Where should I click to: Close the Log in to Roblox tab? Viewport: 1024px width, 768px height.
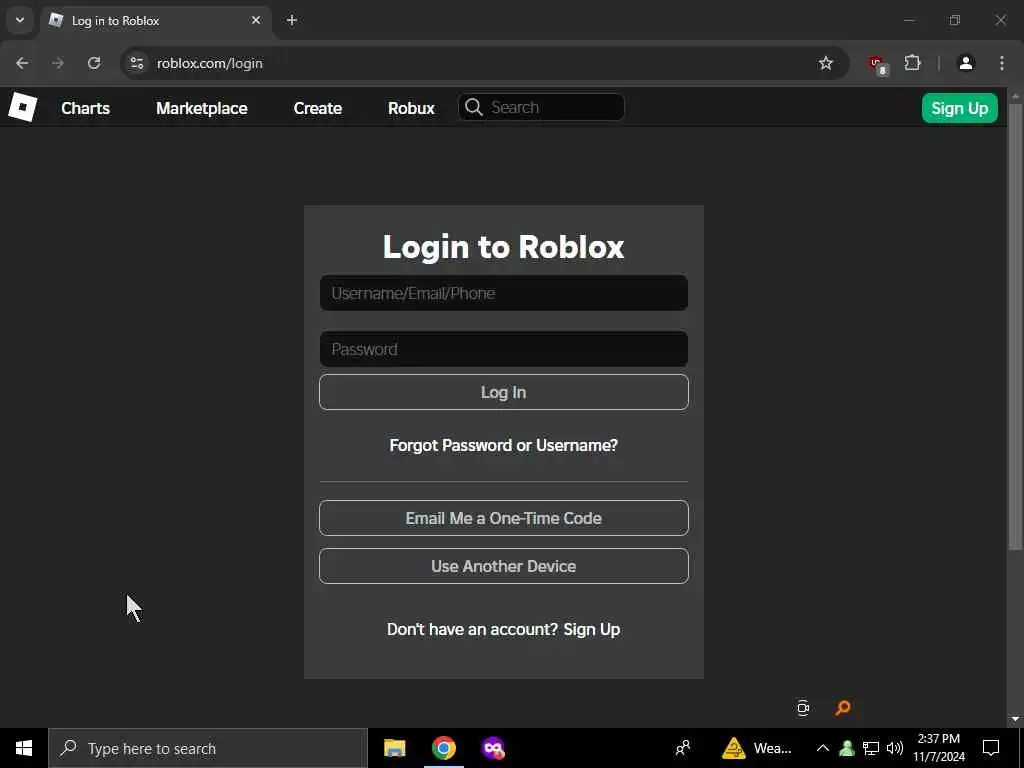pos(256,20)
